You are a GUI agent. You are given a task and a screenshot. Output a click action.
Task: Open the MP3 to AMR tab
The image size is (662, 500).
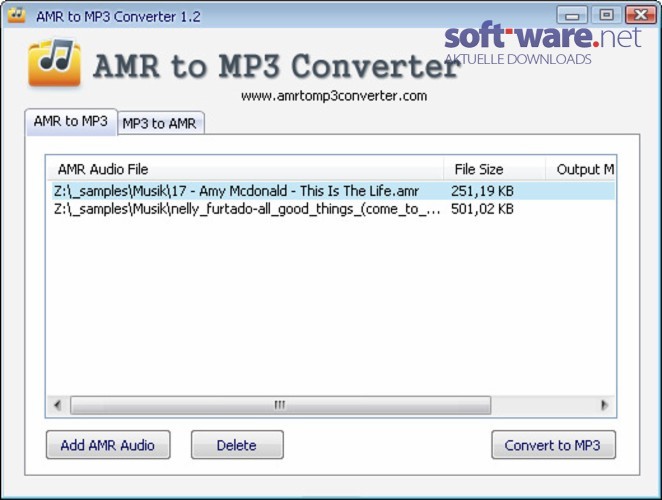tap(160, 123)
